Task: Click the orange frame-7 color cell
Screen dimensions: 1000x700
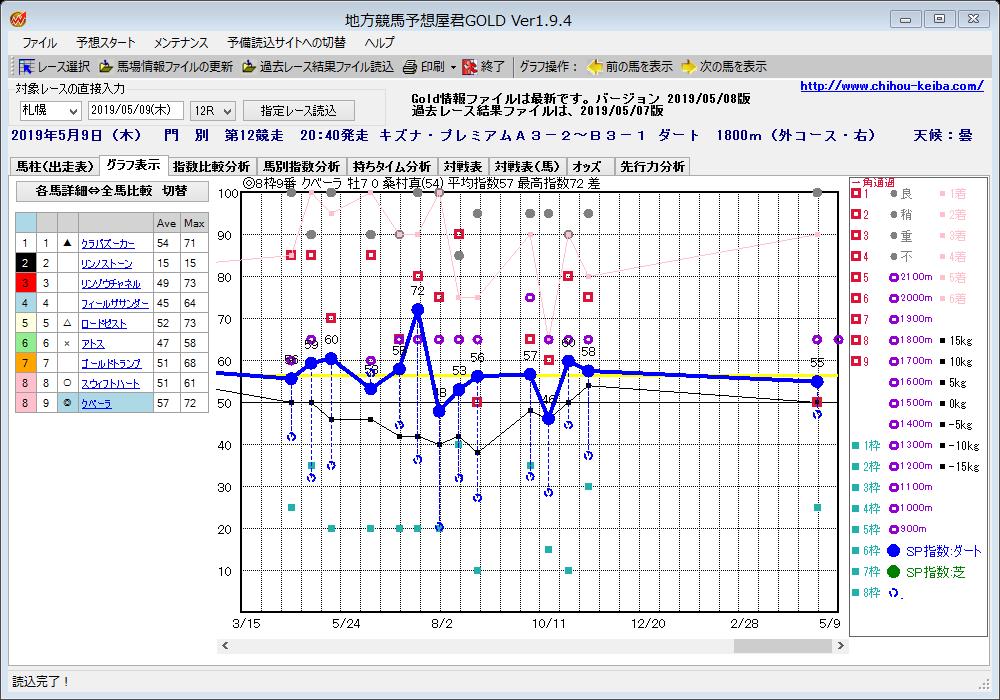Action: [x=26, y=363]
